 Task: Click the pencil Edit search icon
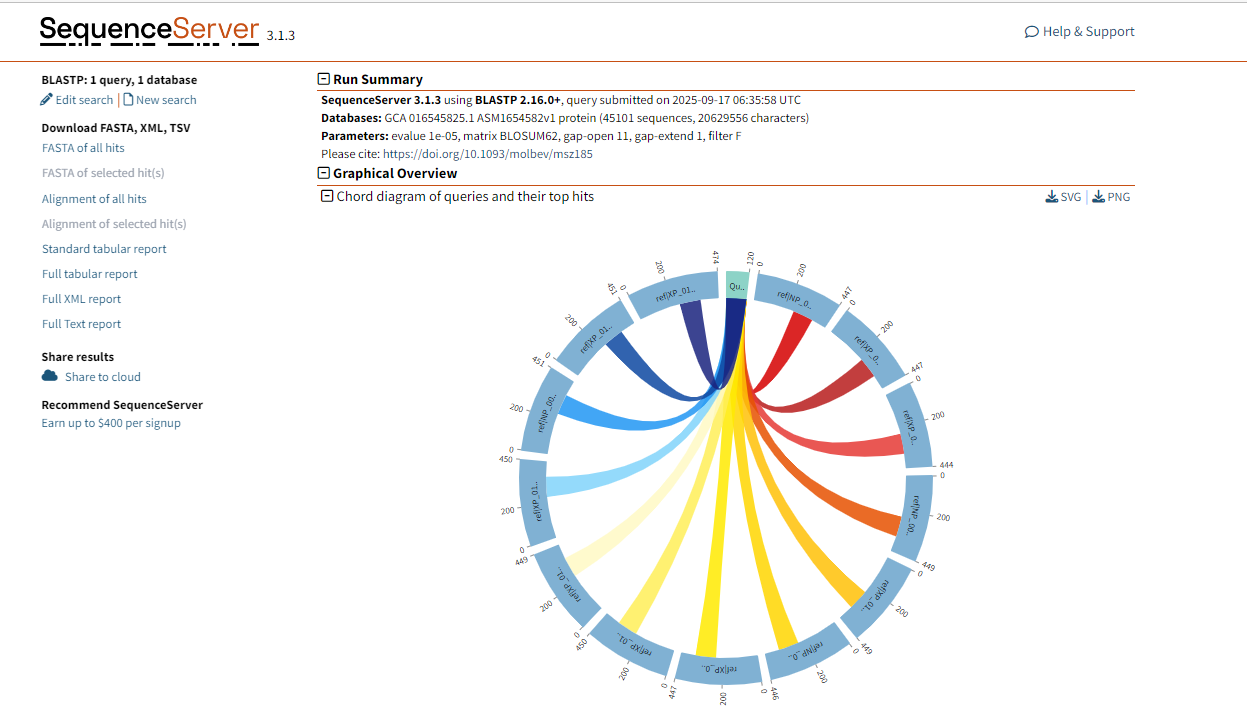pos(46,100)
